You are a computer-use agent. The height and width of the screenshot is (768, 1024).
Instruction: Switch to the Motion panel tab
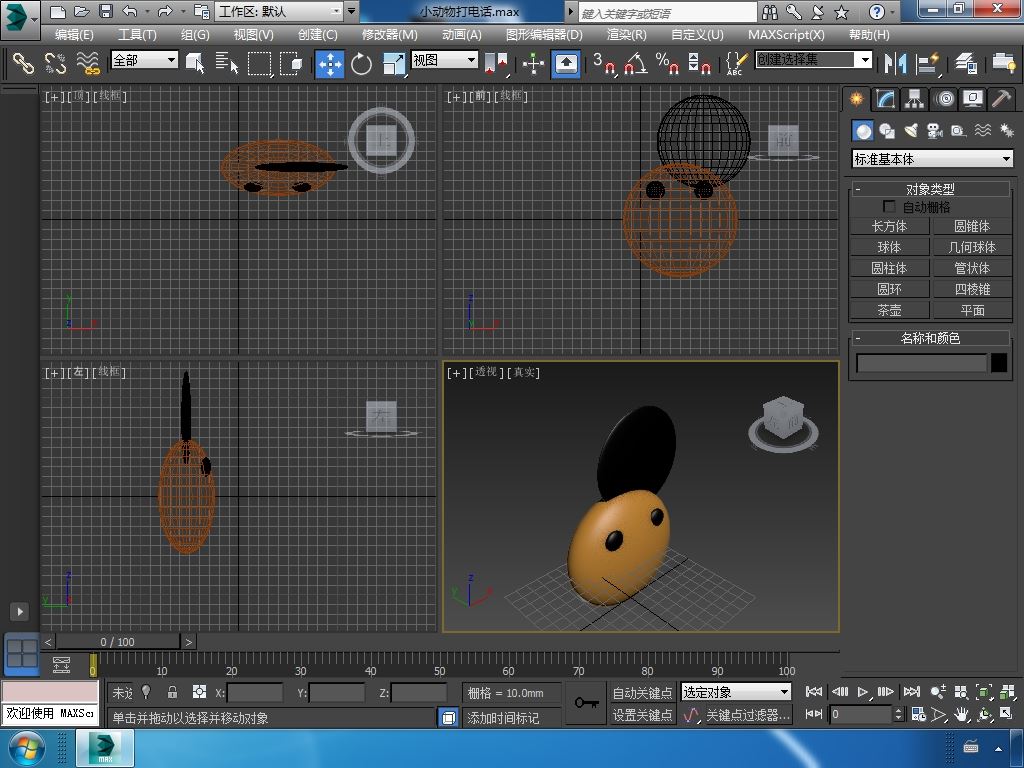[x=944, y=99]
